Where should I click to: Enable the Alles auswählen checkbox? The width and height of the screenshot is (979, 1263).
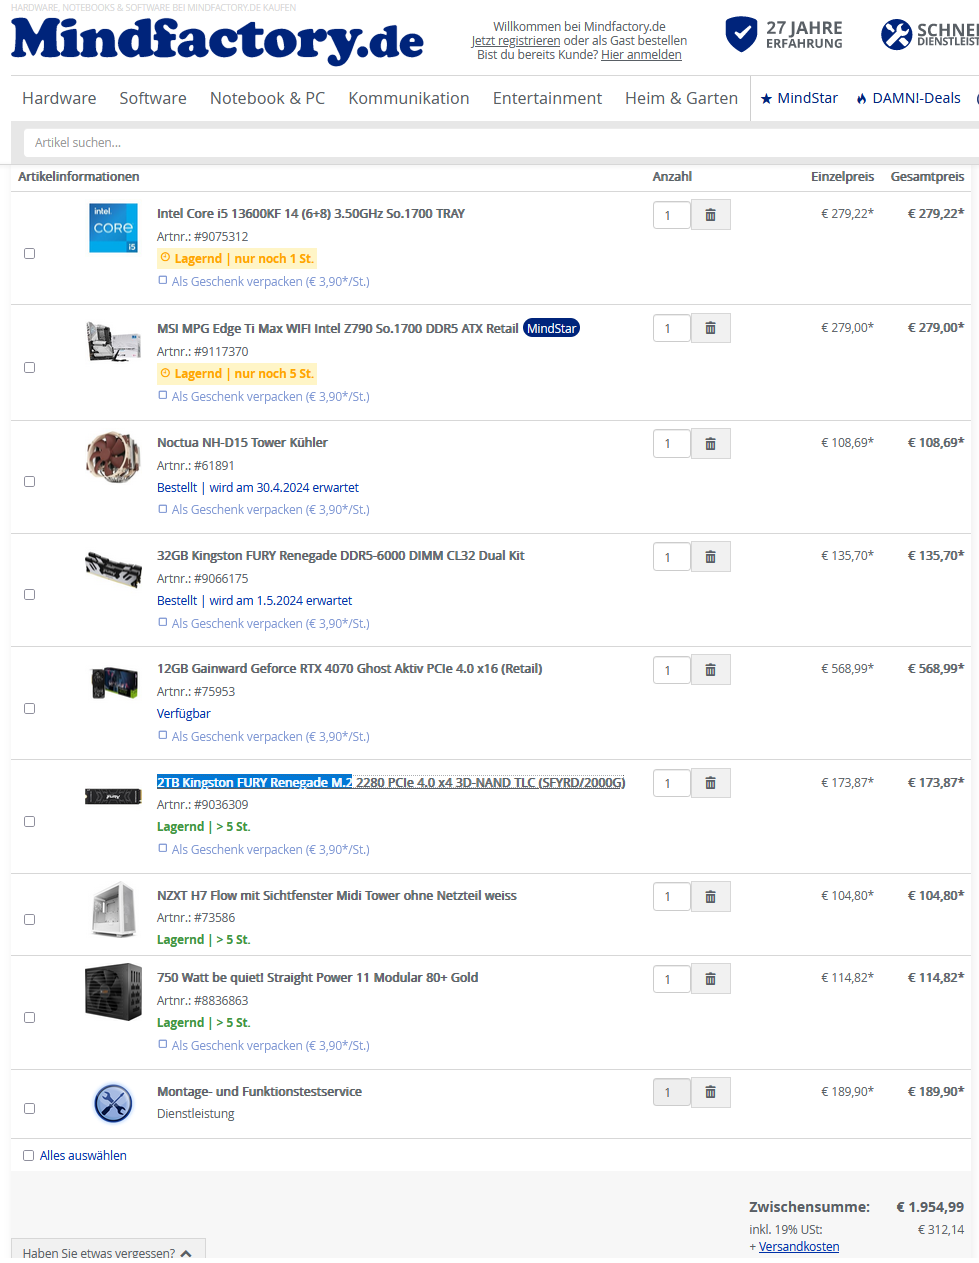tap(28, 1156)
